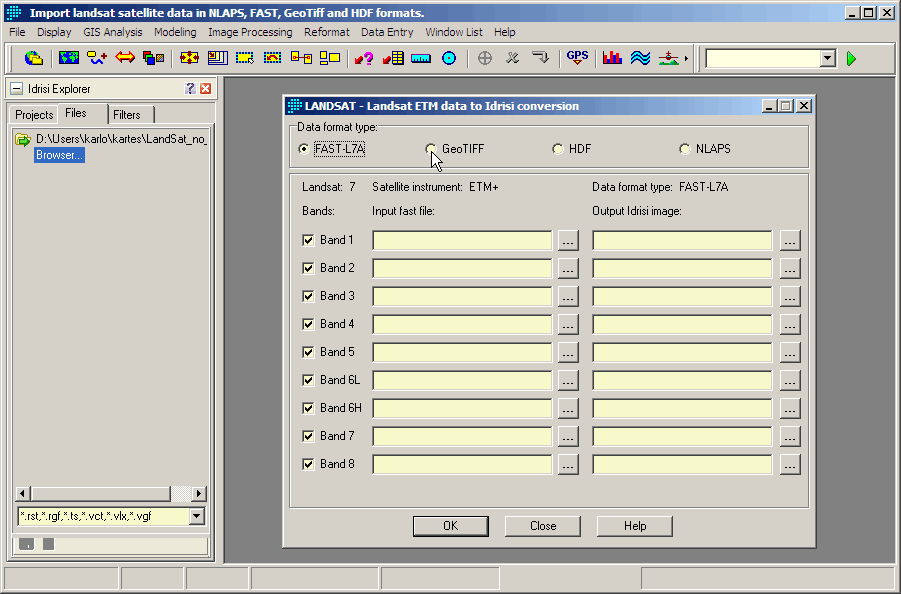Uncheck the Band 1 checkbox

pos(308,240)
